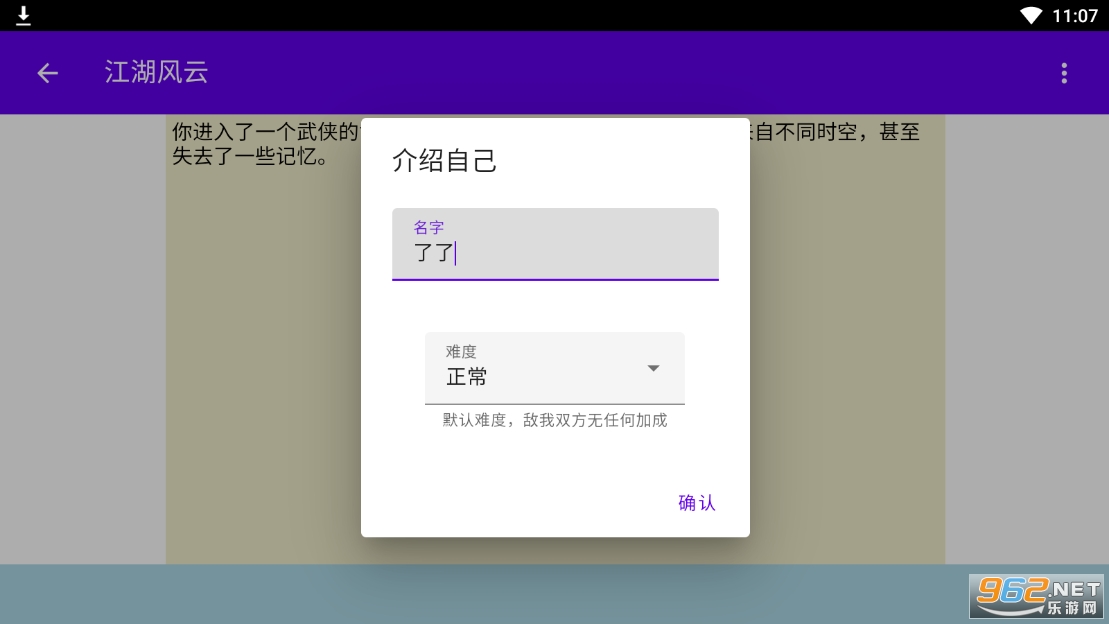Click the purple underline of the name field
The width and height of the screenshot is (1109, 624).
click(555, 280)
